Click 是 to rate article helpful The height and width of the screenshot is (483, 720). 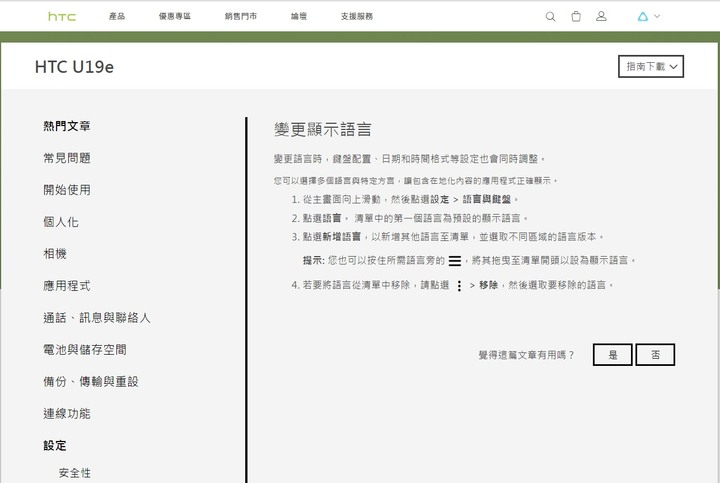click(x=613, y=354)
